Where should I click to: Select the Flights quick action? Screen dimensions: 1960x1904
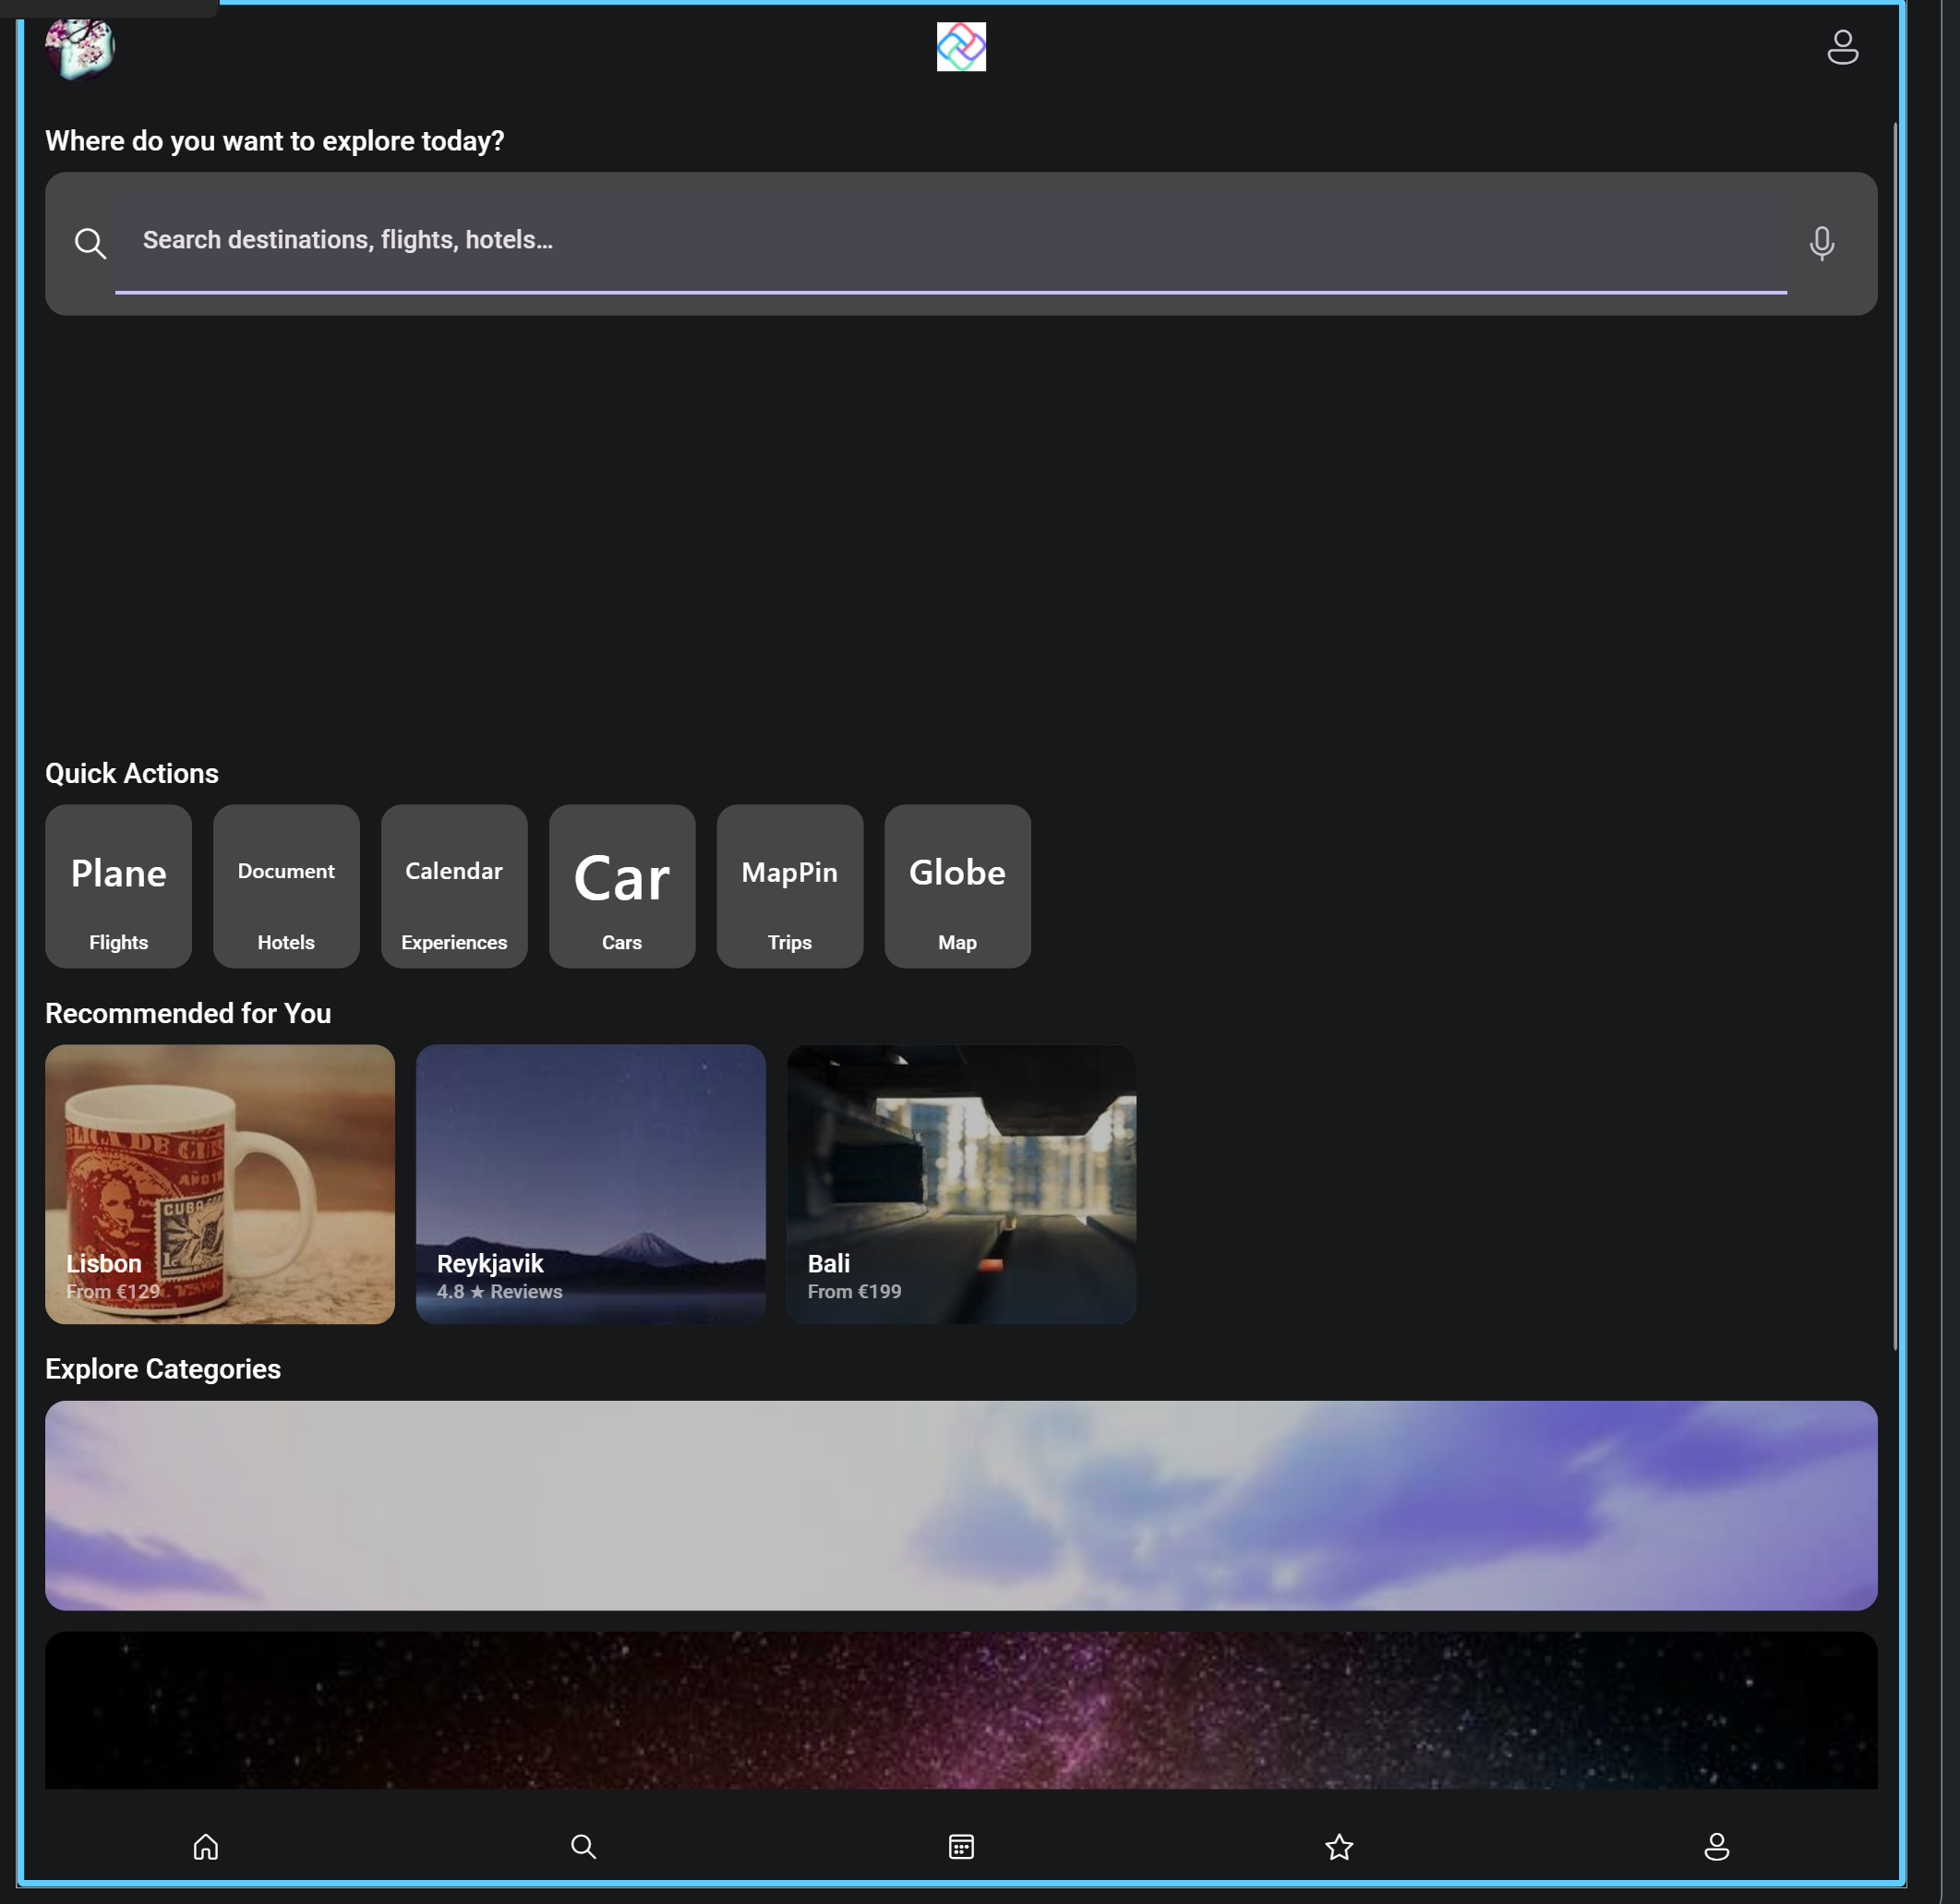[118, 886]
